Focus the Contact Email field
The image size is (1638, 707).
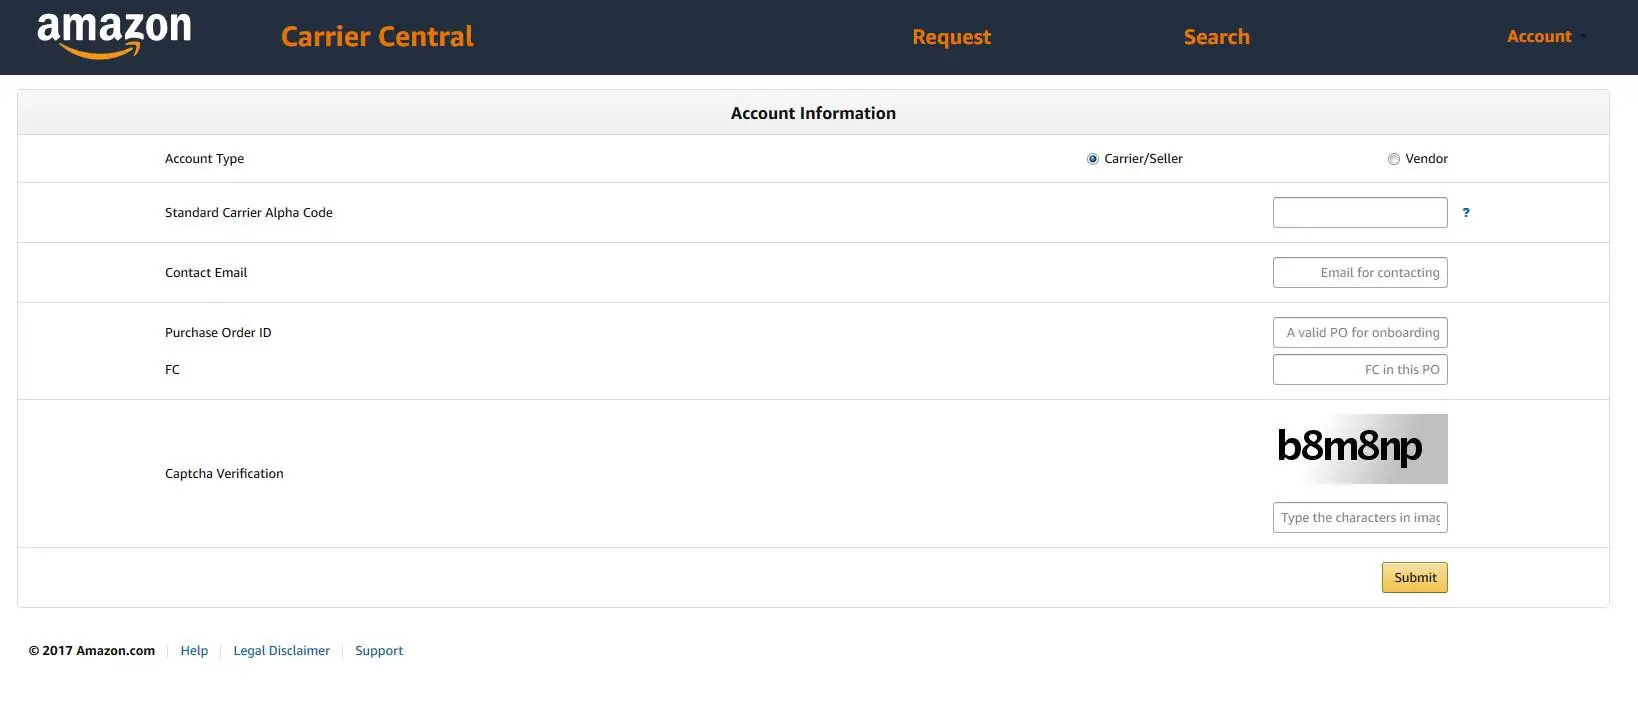(x=1360, y=273)
